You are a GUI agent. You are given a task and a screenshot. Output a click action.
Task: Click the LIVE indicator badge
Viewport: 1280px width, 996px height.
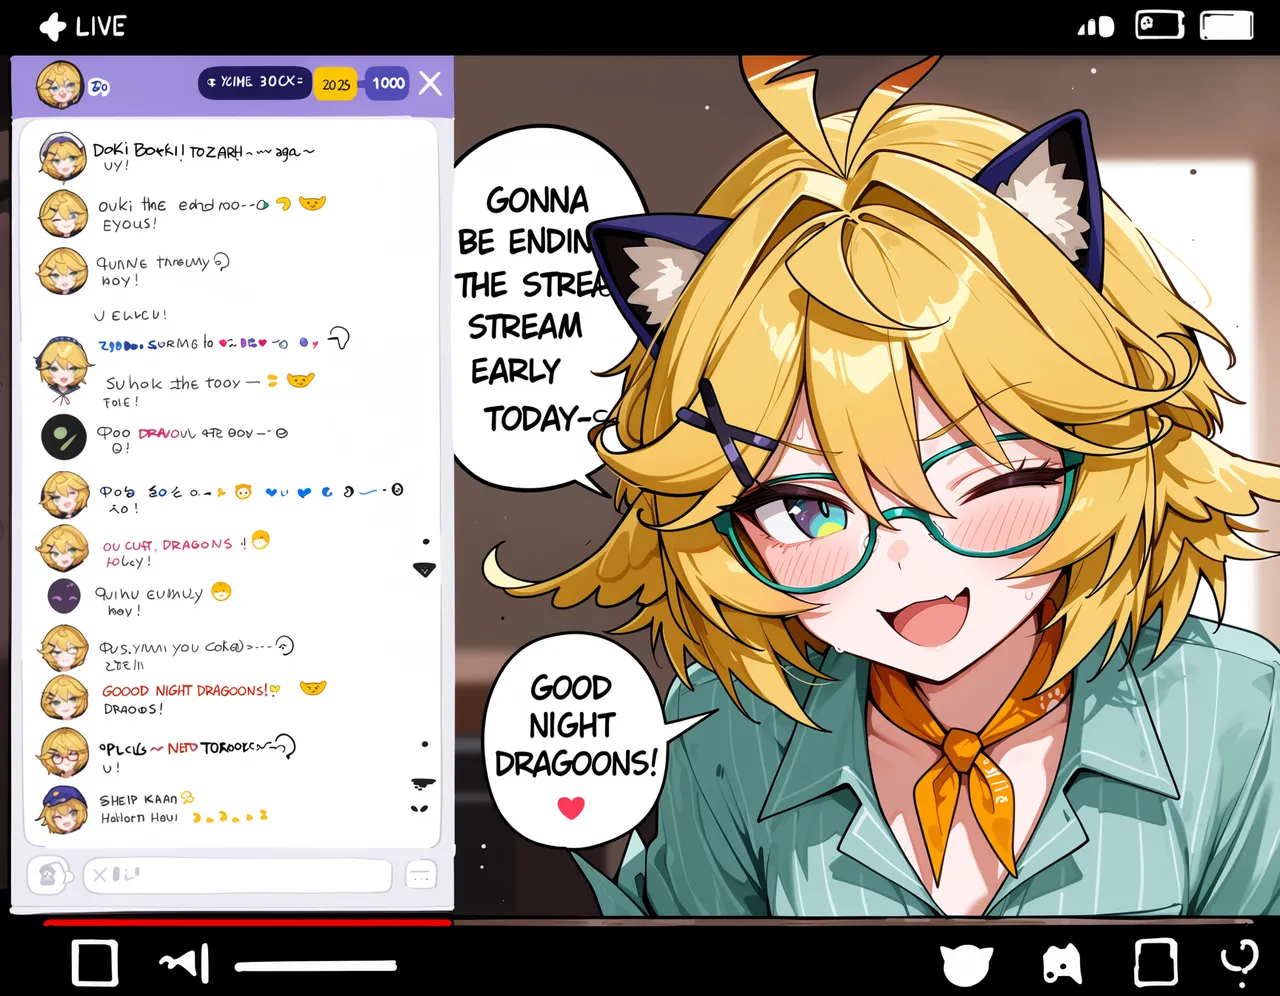point(82,26)
